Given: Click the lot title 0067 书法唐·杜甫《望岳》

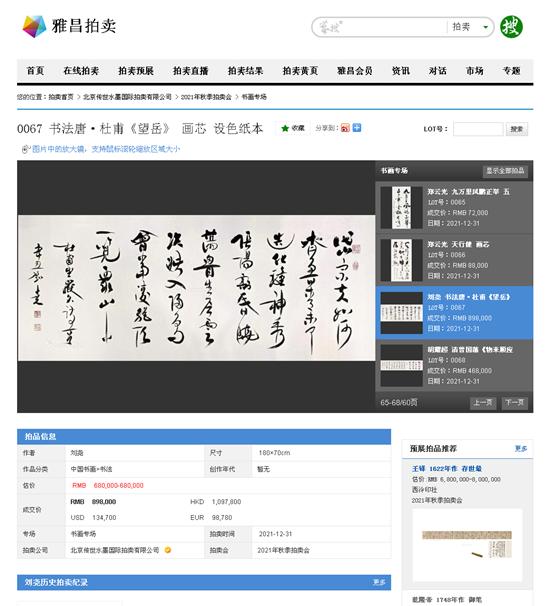Looking at the screenshot, I should 140,128.
